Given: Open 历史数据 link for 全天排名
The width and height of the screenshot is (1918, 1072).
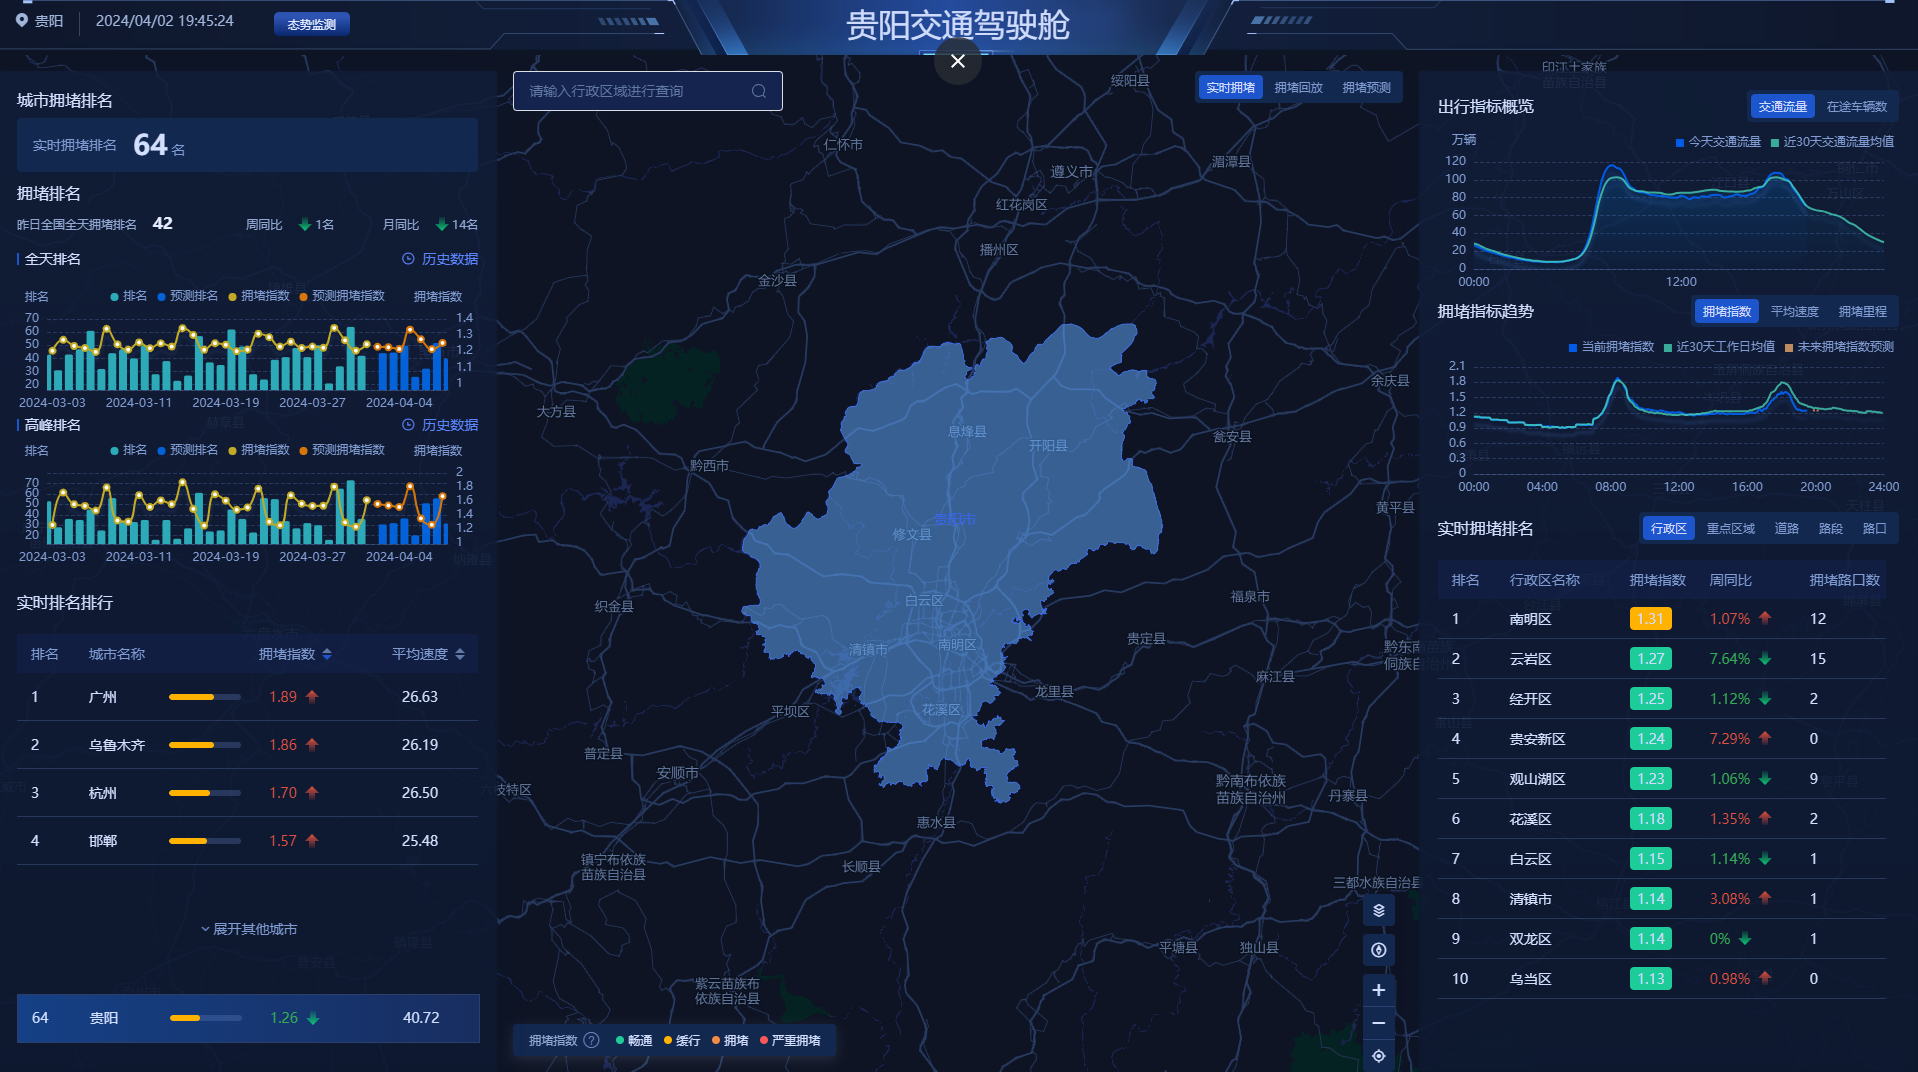Looking at the screenshot, I should point(440,259).
